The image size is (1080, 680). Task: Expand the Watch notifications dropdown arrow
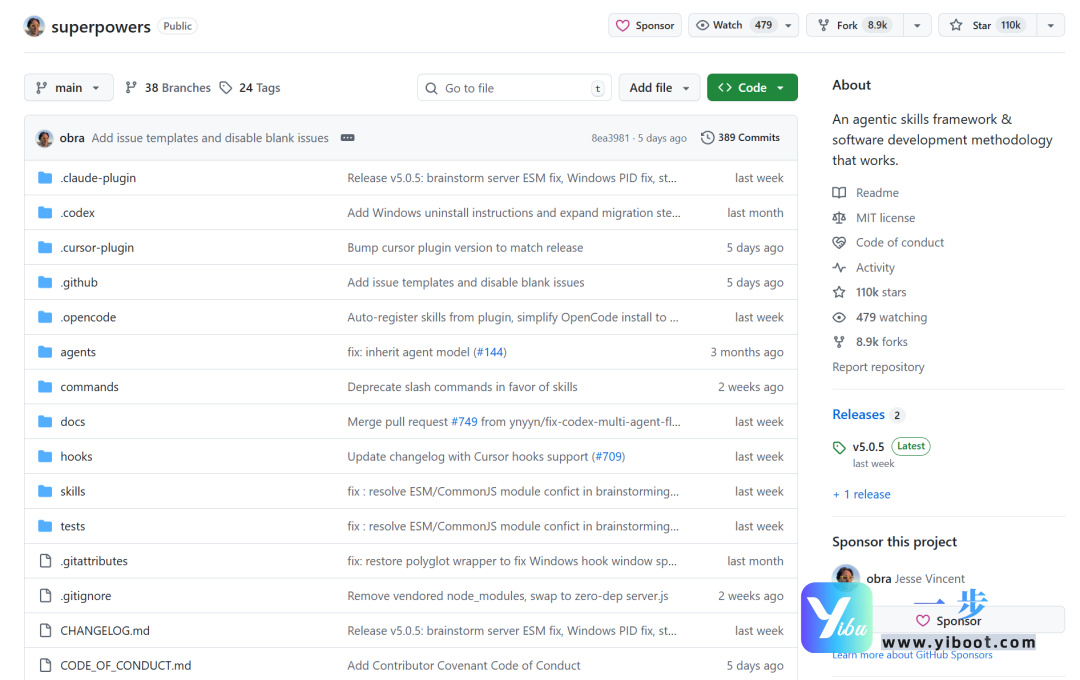point(789,26)
